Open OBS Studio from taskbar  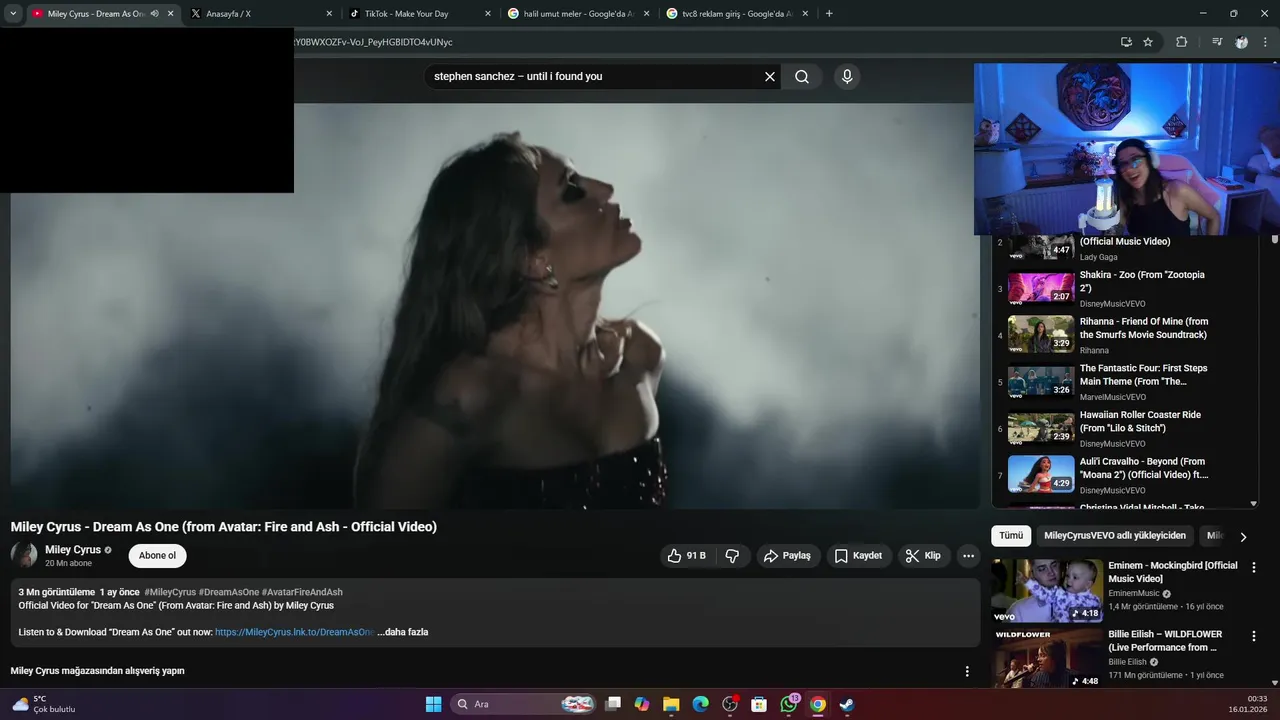[730, 704]
